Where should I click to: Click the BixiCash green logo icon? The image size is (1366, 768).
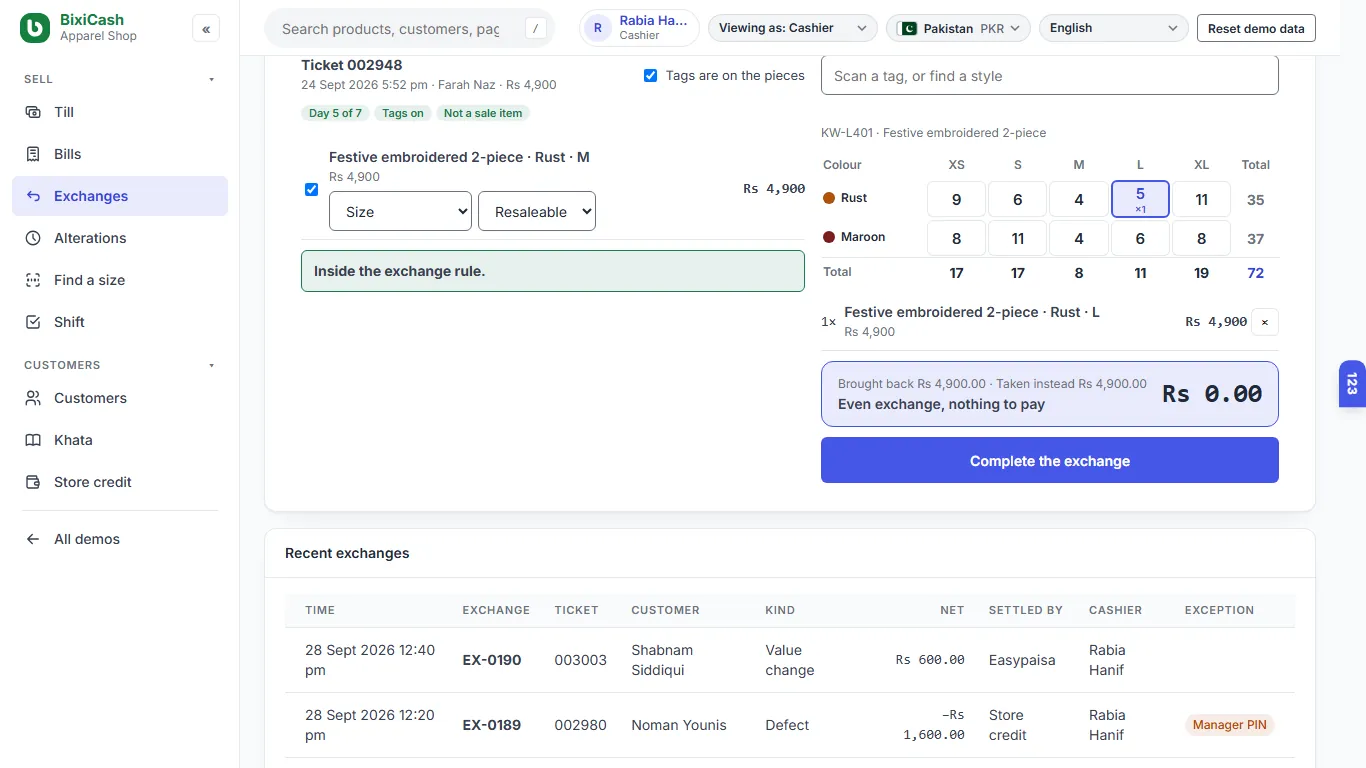click(35, 28)
